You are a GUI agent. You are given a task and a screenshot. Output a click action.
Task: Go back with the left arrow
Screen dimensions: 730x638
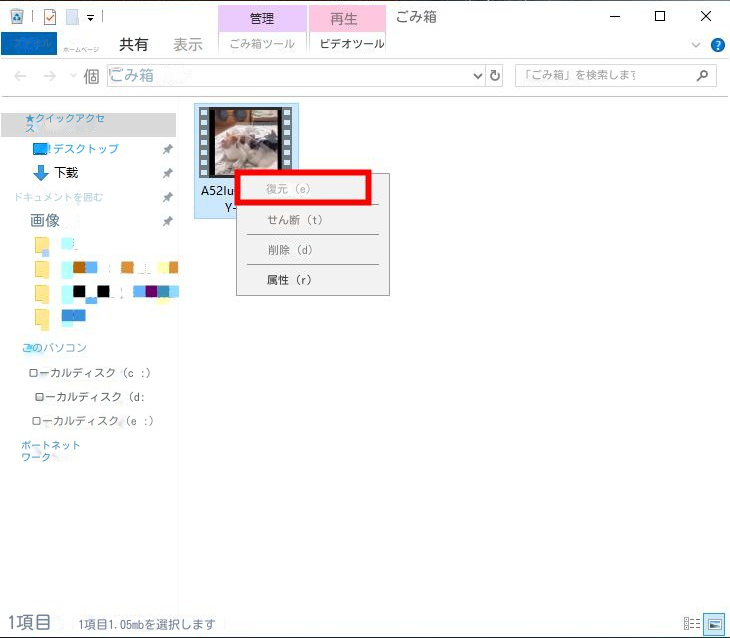point(20,75)
